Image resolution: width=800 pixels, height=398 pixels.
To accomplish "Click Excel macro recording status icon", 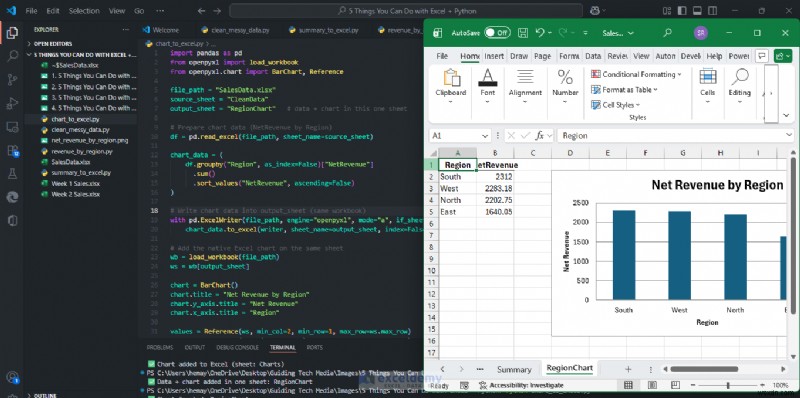I will pyautogui.click(x=464, y=385).
